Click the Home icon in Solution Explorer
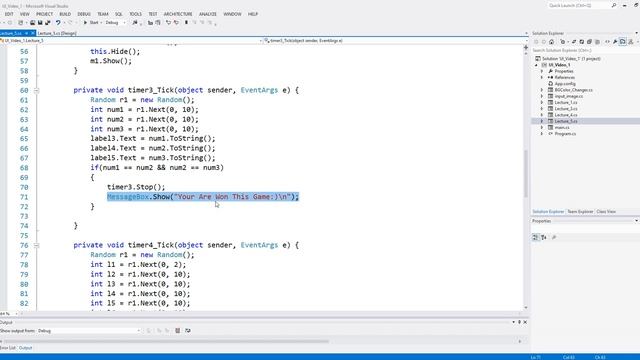This screenshot has height=360, width=640. (551, 42)
